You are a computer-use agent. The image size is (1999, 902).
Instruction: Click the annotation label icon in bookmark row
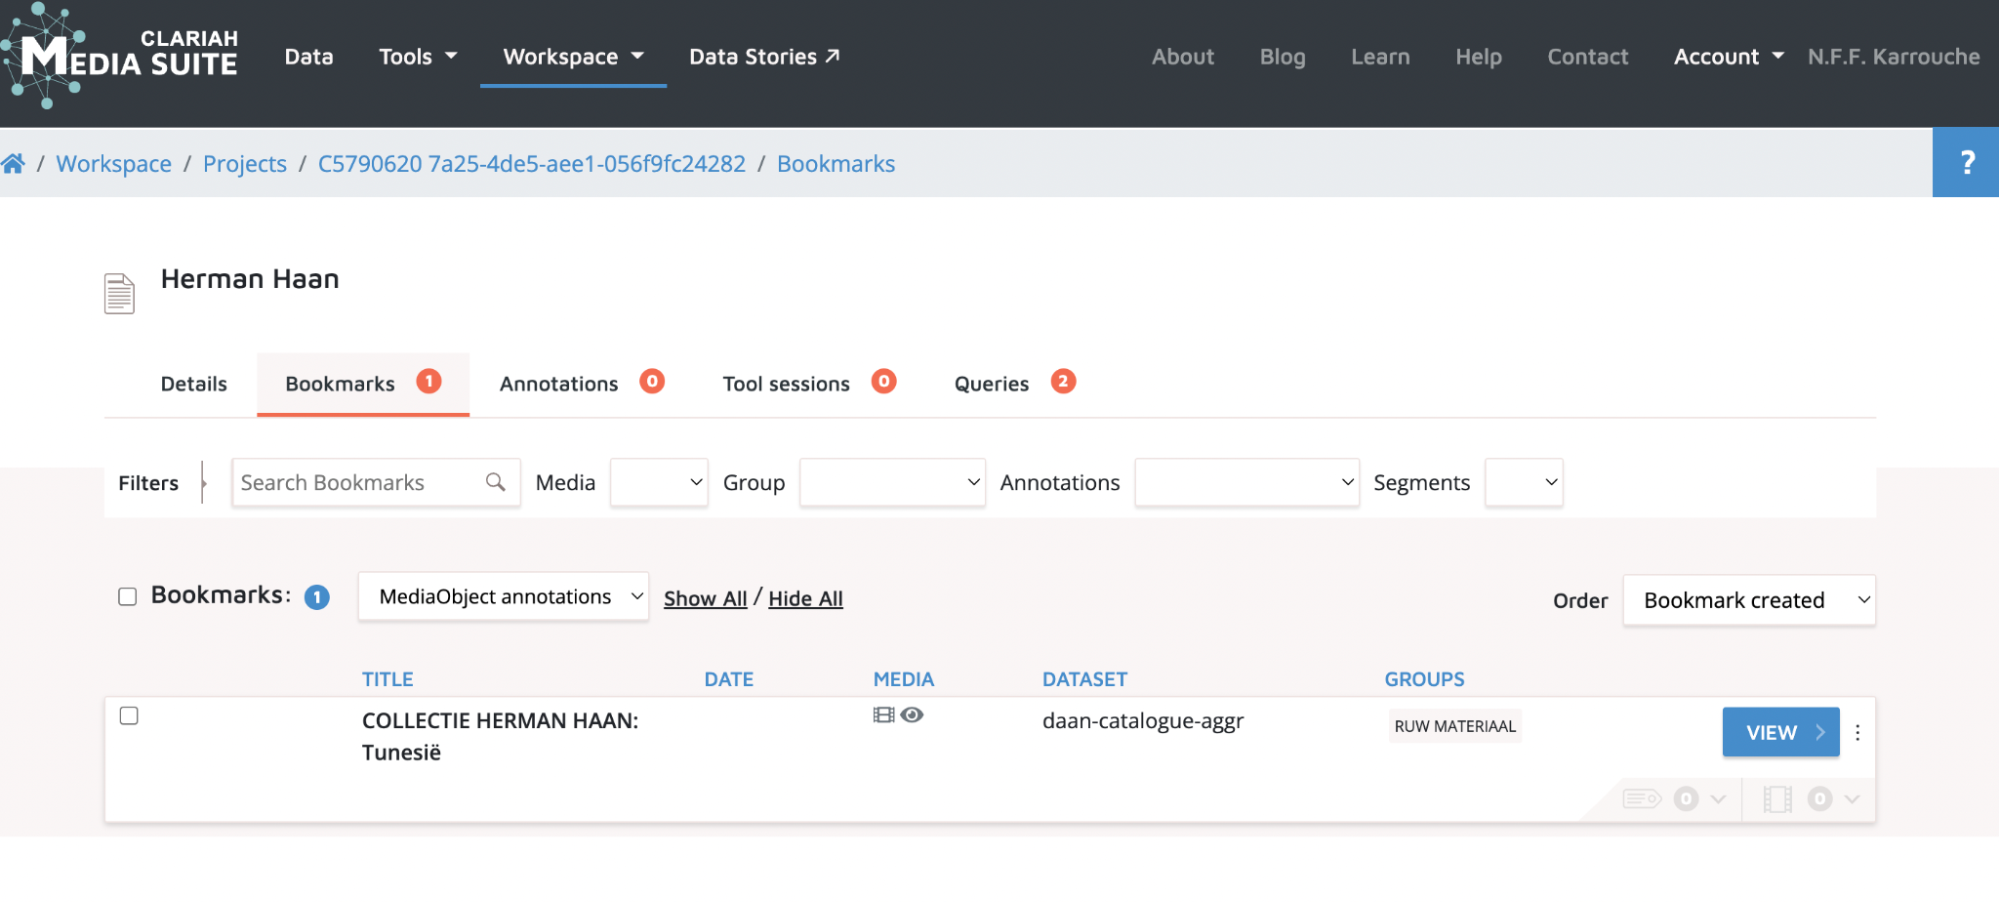tap(1641, 799)
